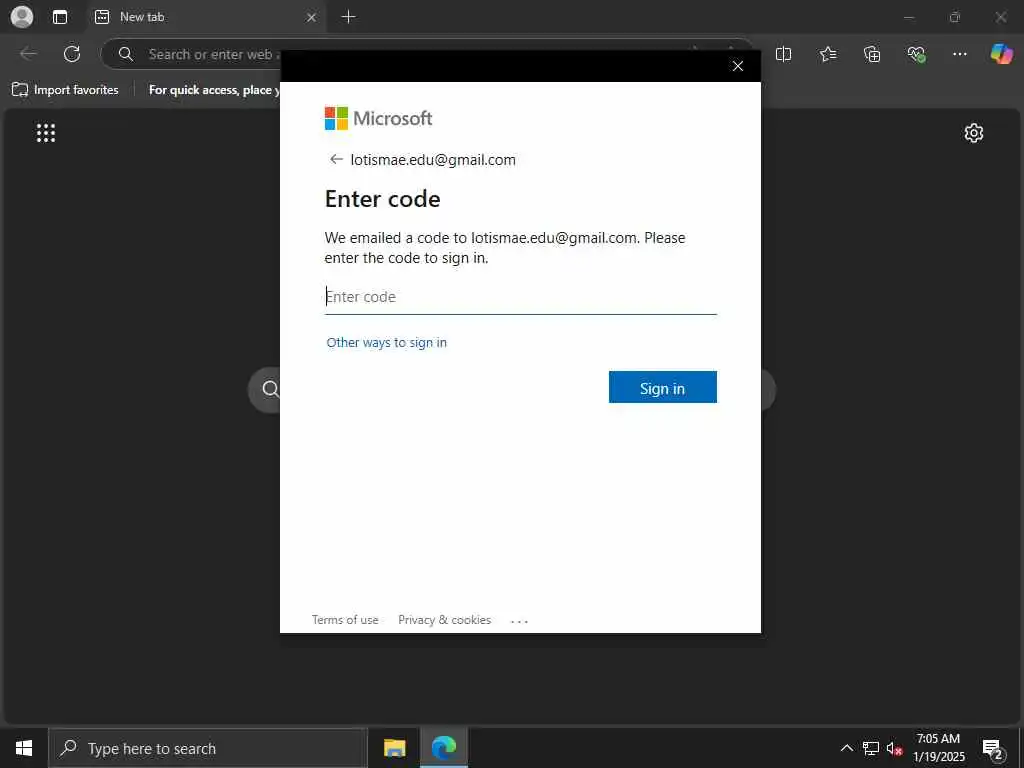Viewport: 1024px width, 768px height.
Task: Click the Sign in button
Action: [x=662, y=387]
